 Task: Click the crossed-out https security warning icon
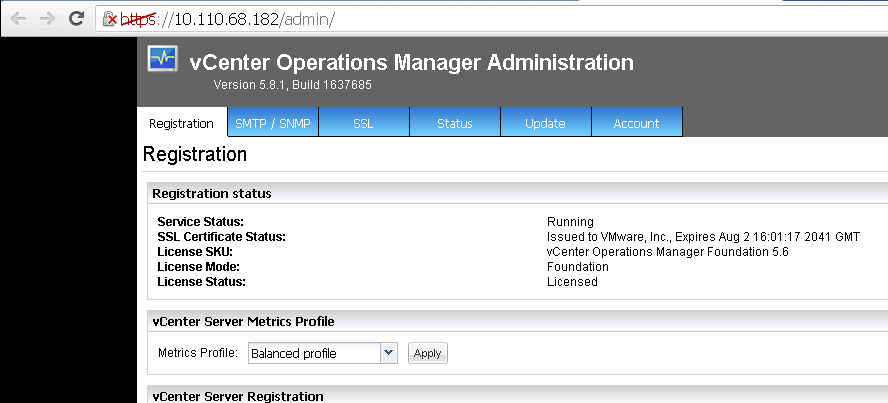pos(112,19)
